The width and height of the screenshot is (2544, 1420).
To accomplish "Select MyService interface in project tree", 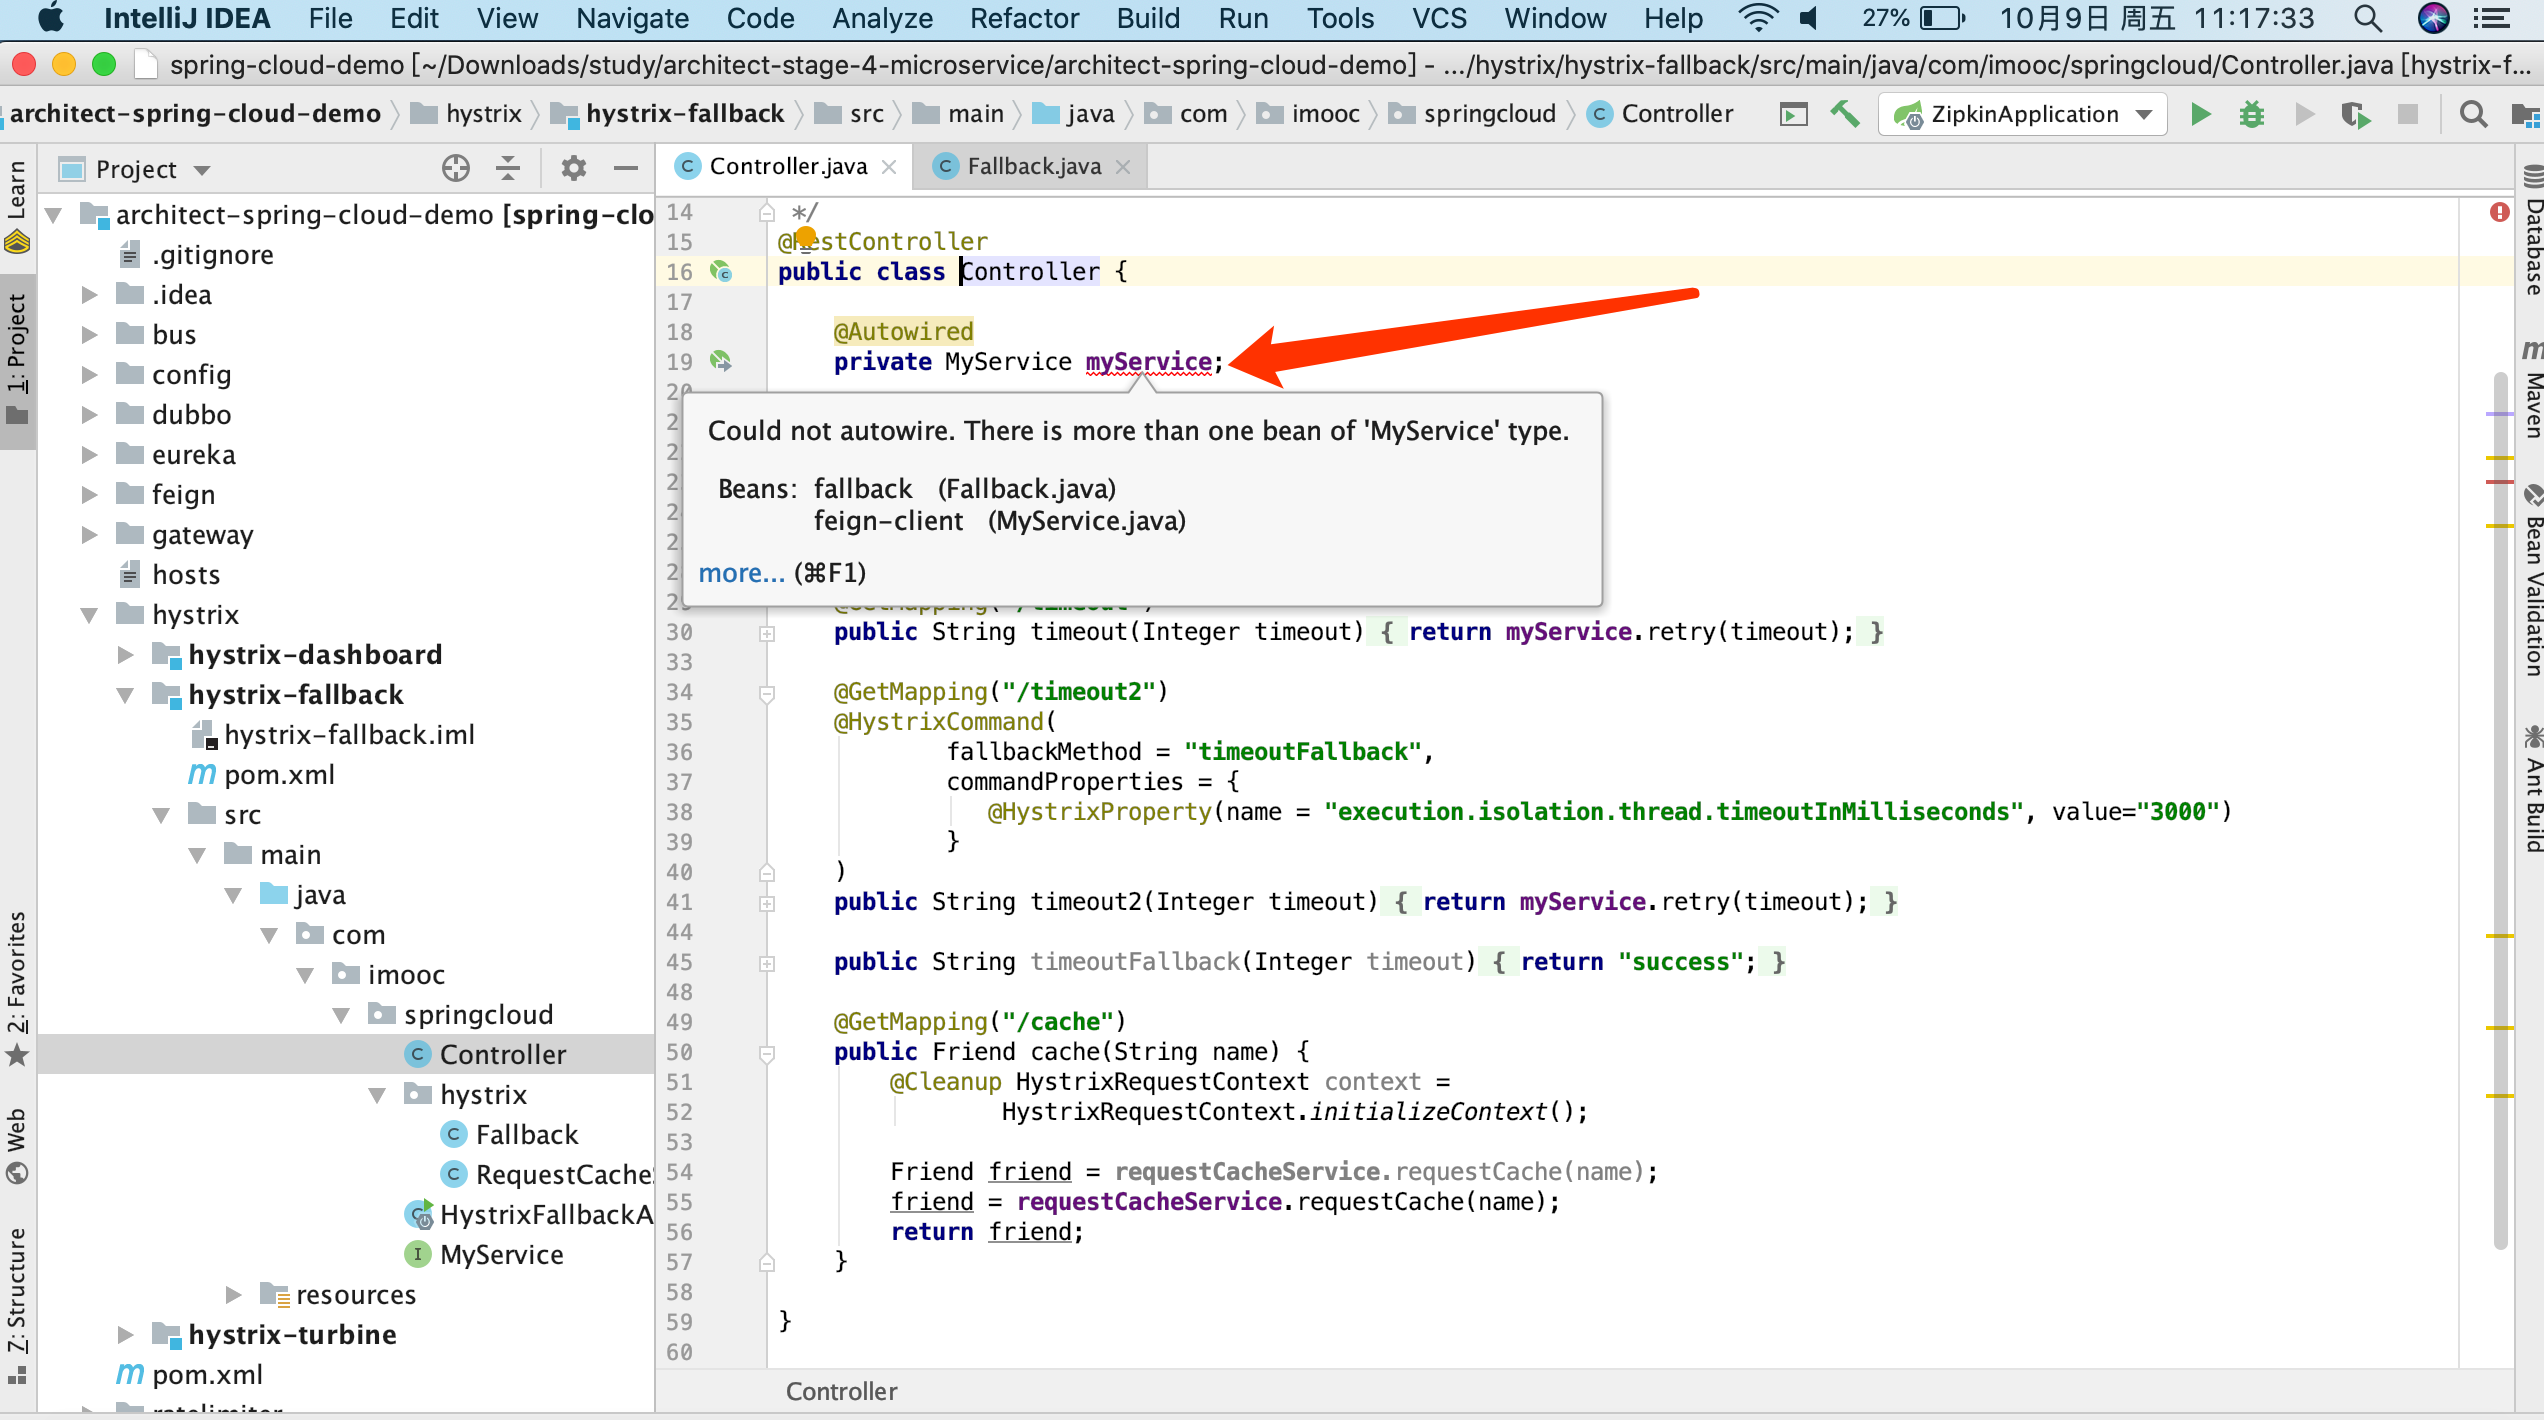I will point(502,1254).
